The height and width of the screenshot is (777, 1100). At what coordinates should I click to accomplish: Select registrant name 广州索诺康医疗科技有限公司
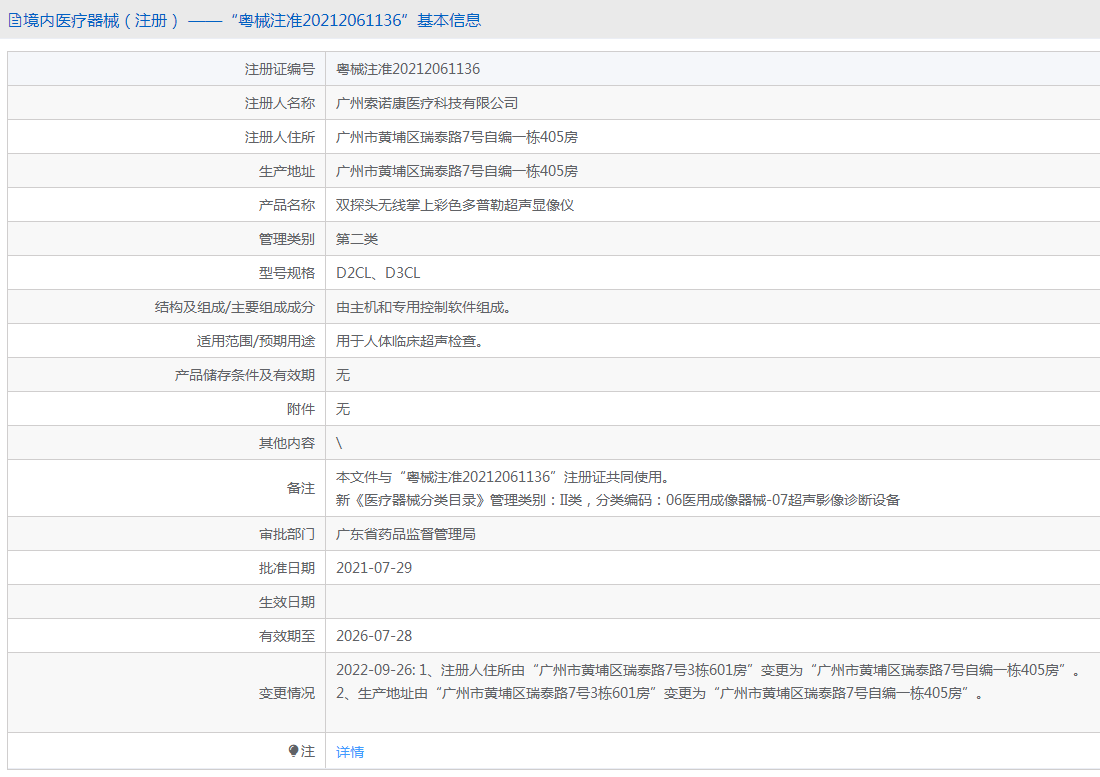pos(427,103)
